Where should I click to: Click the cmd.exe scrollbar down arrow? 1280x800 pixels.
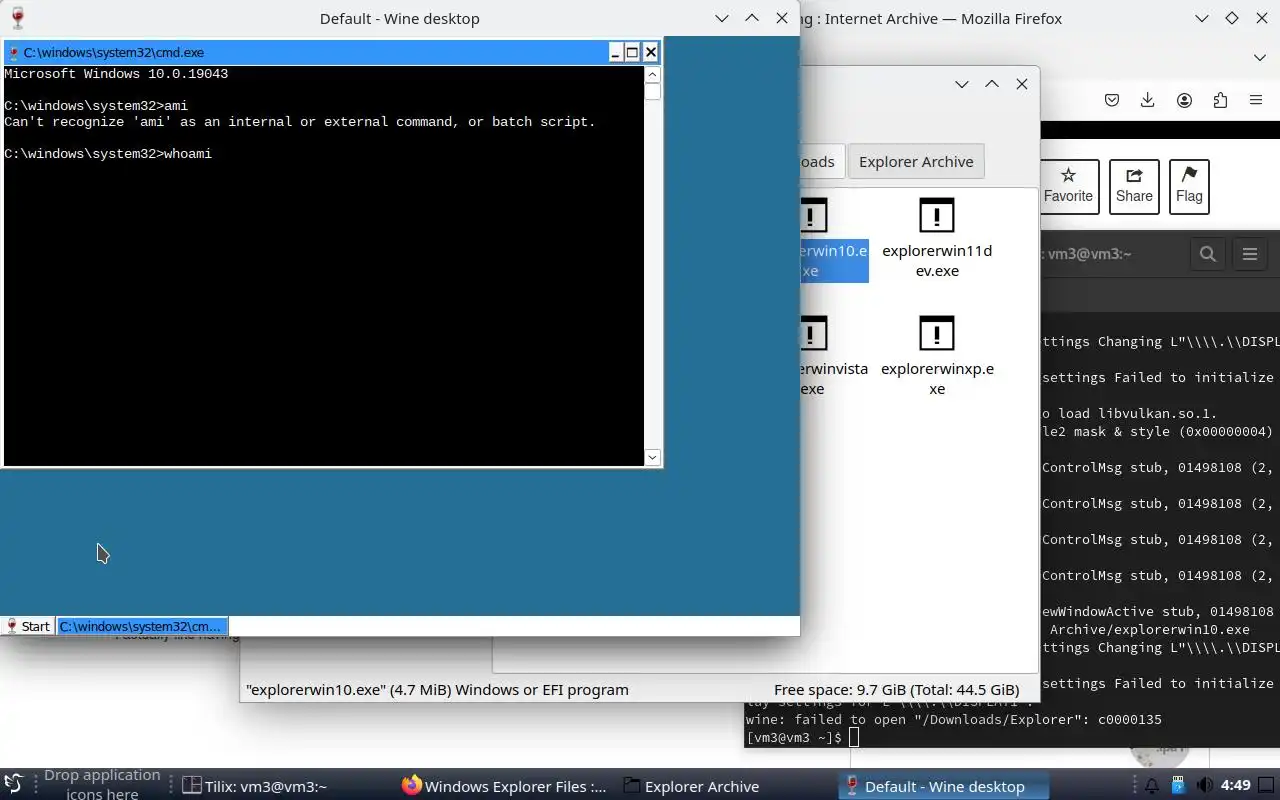[652, 457]
